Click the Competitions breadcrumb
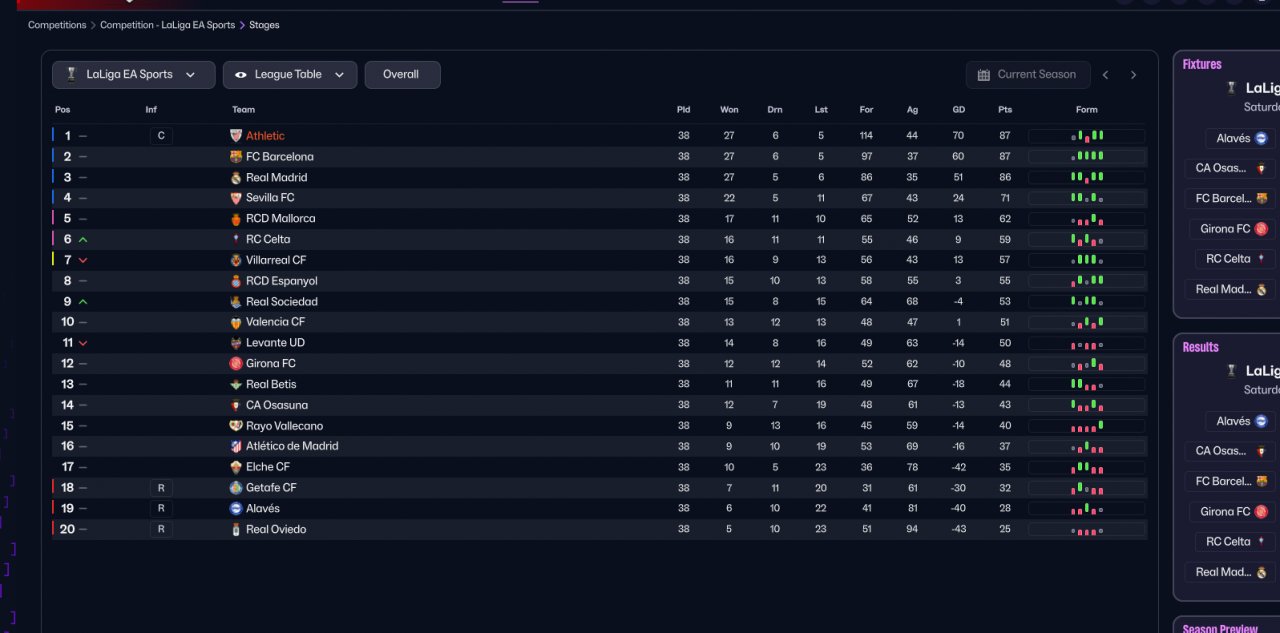 click(x=57, y=25)
